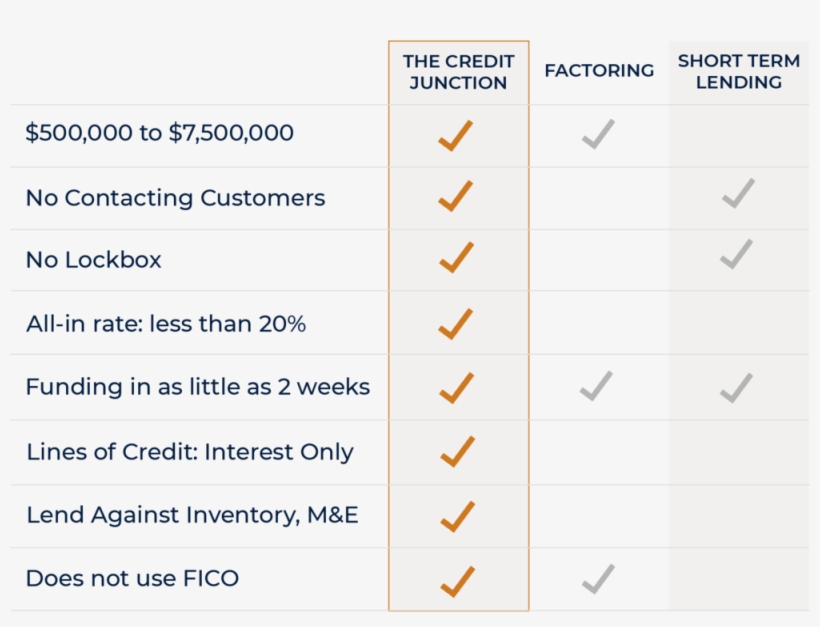Click orange checkmark for No Contacting Customers
Viewport: 820px width, 627px height.
coord(456,196)
